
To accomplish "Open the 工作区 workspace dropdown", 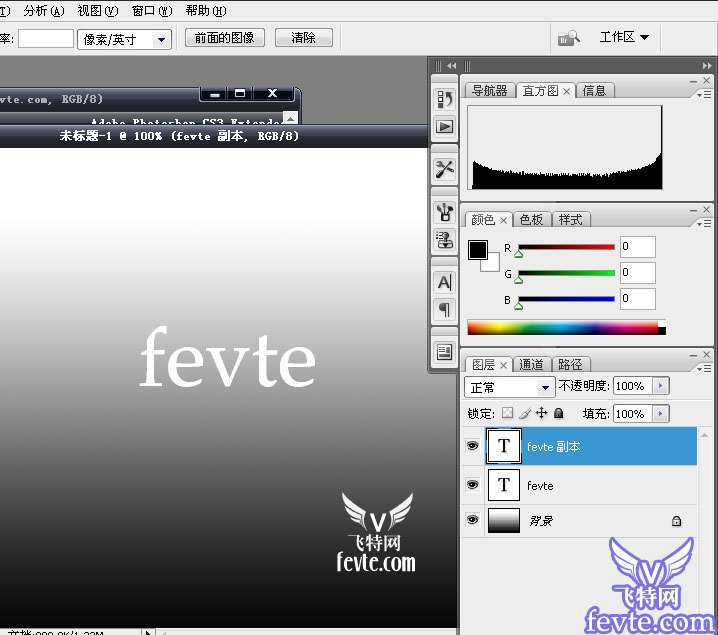I will [624, 37].
